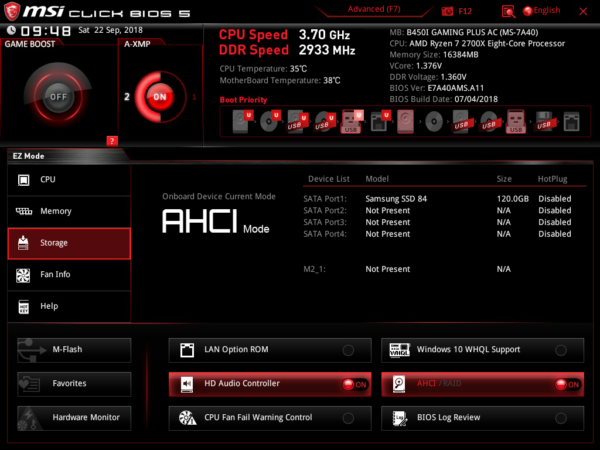Open the Help section
Viewport: 600px width, 450px height.
(x=69, y=307)
